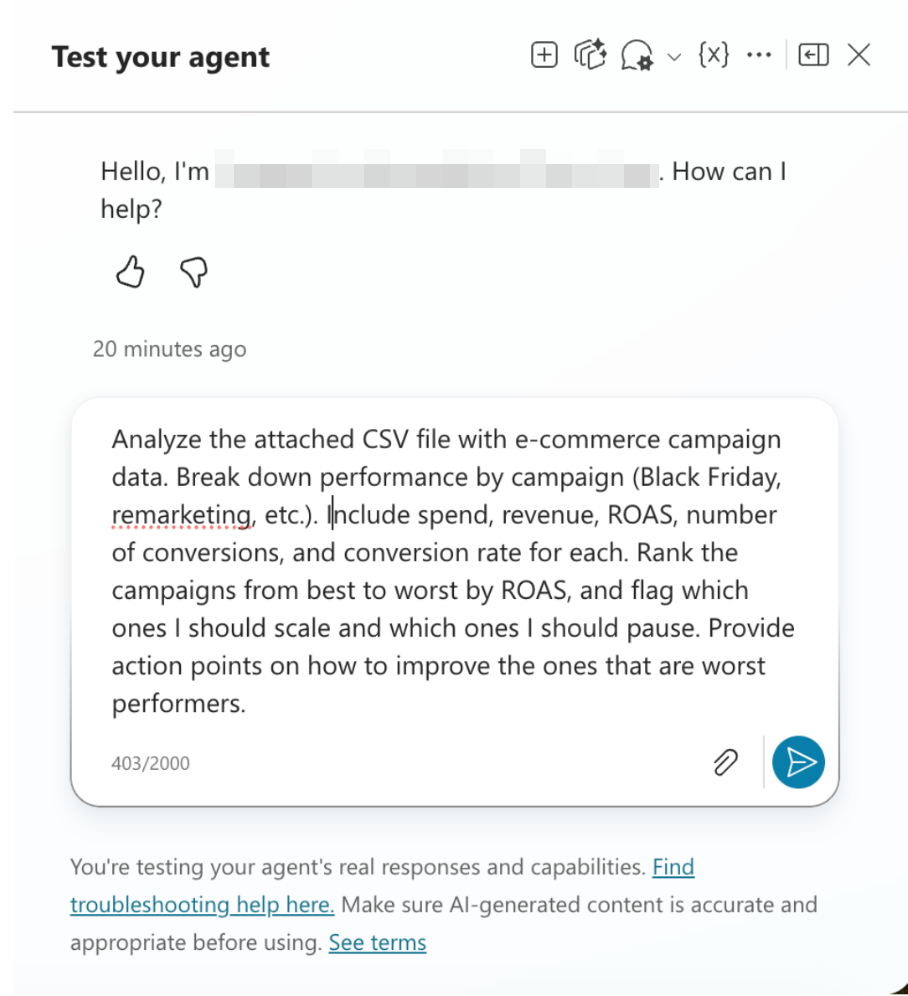Screen dimensions: 908x996
Task: Give thumbs down to the greeting message
Action: (x=194, y=272)
